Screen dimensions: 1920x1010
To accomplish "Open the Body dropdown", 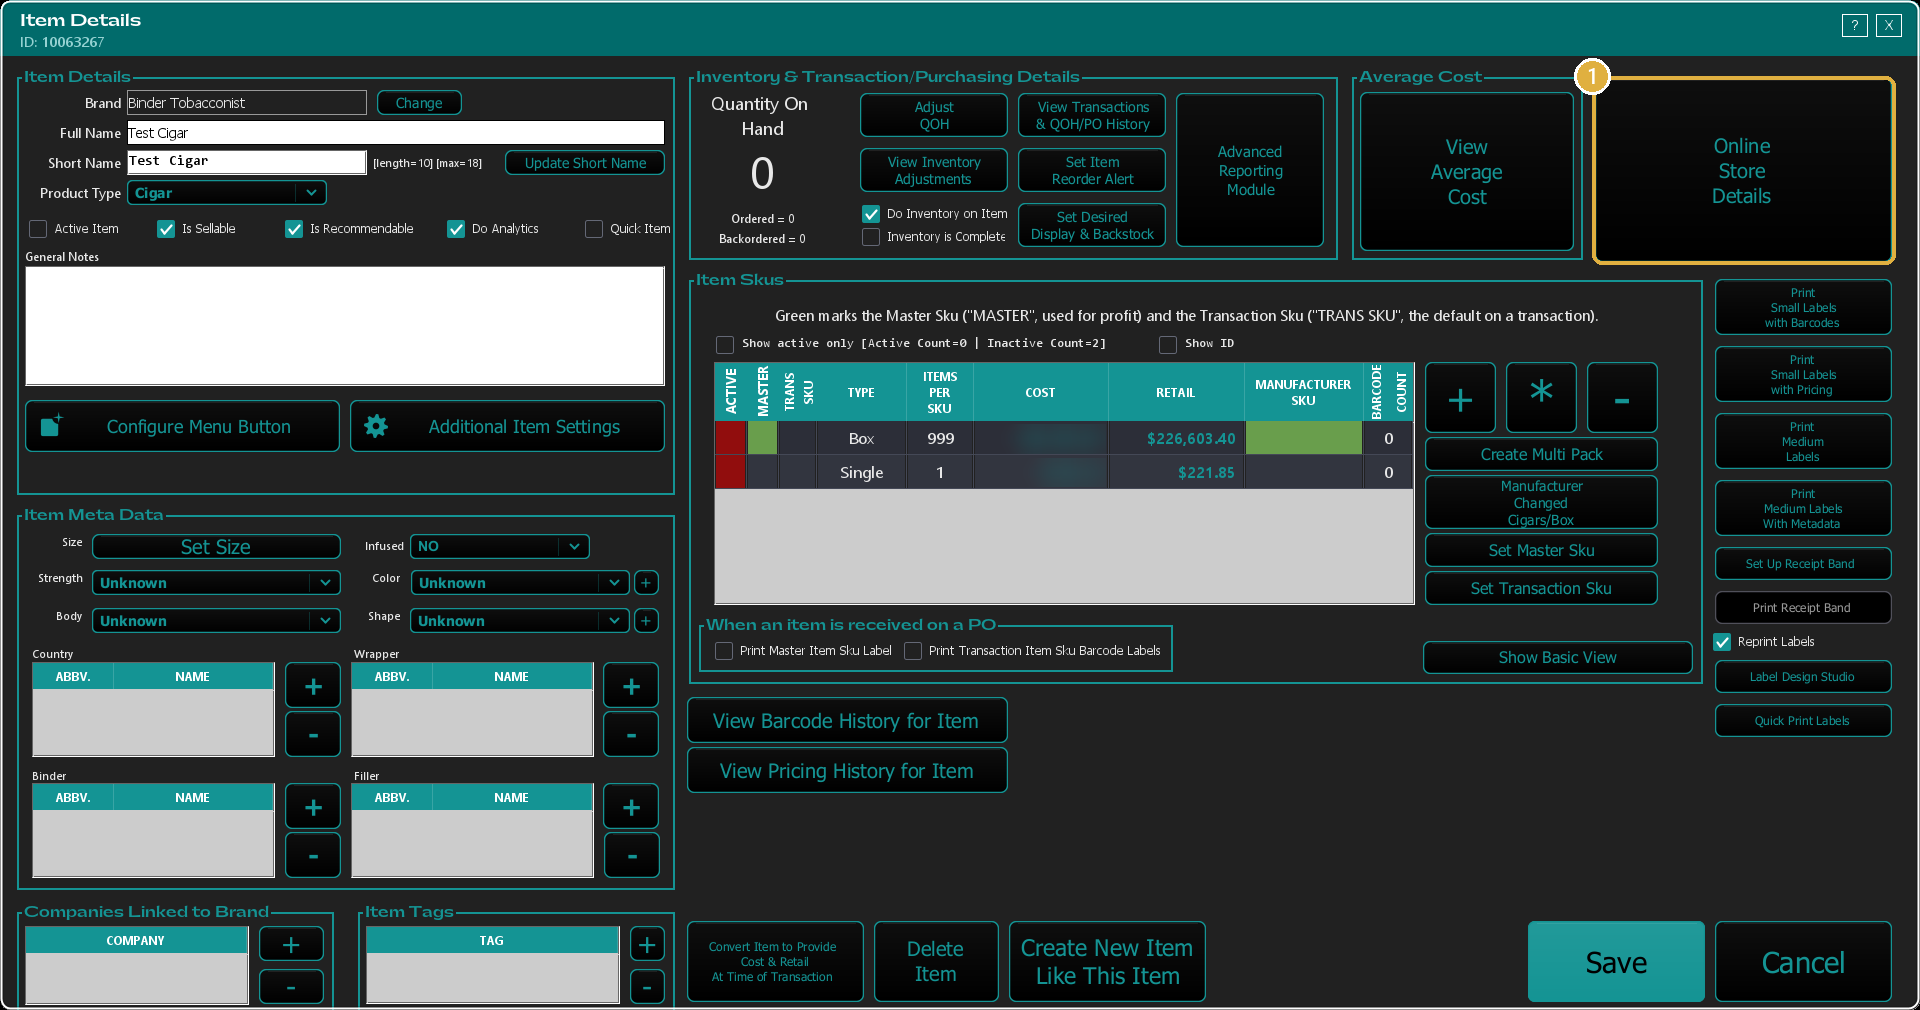I will (216, 621).
